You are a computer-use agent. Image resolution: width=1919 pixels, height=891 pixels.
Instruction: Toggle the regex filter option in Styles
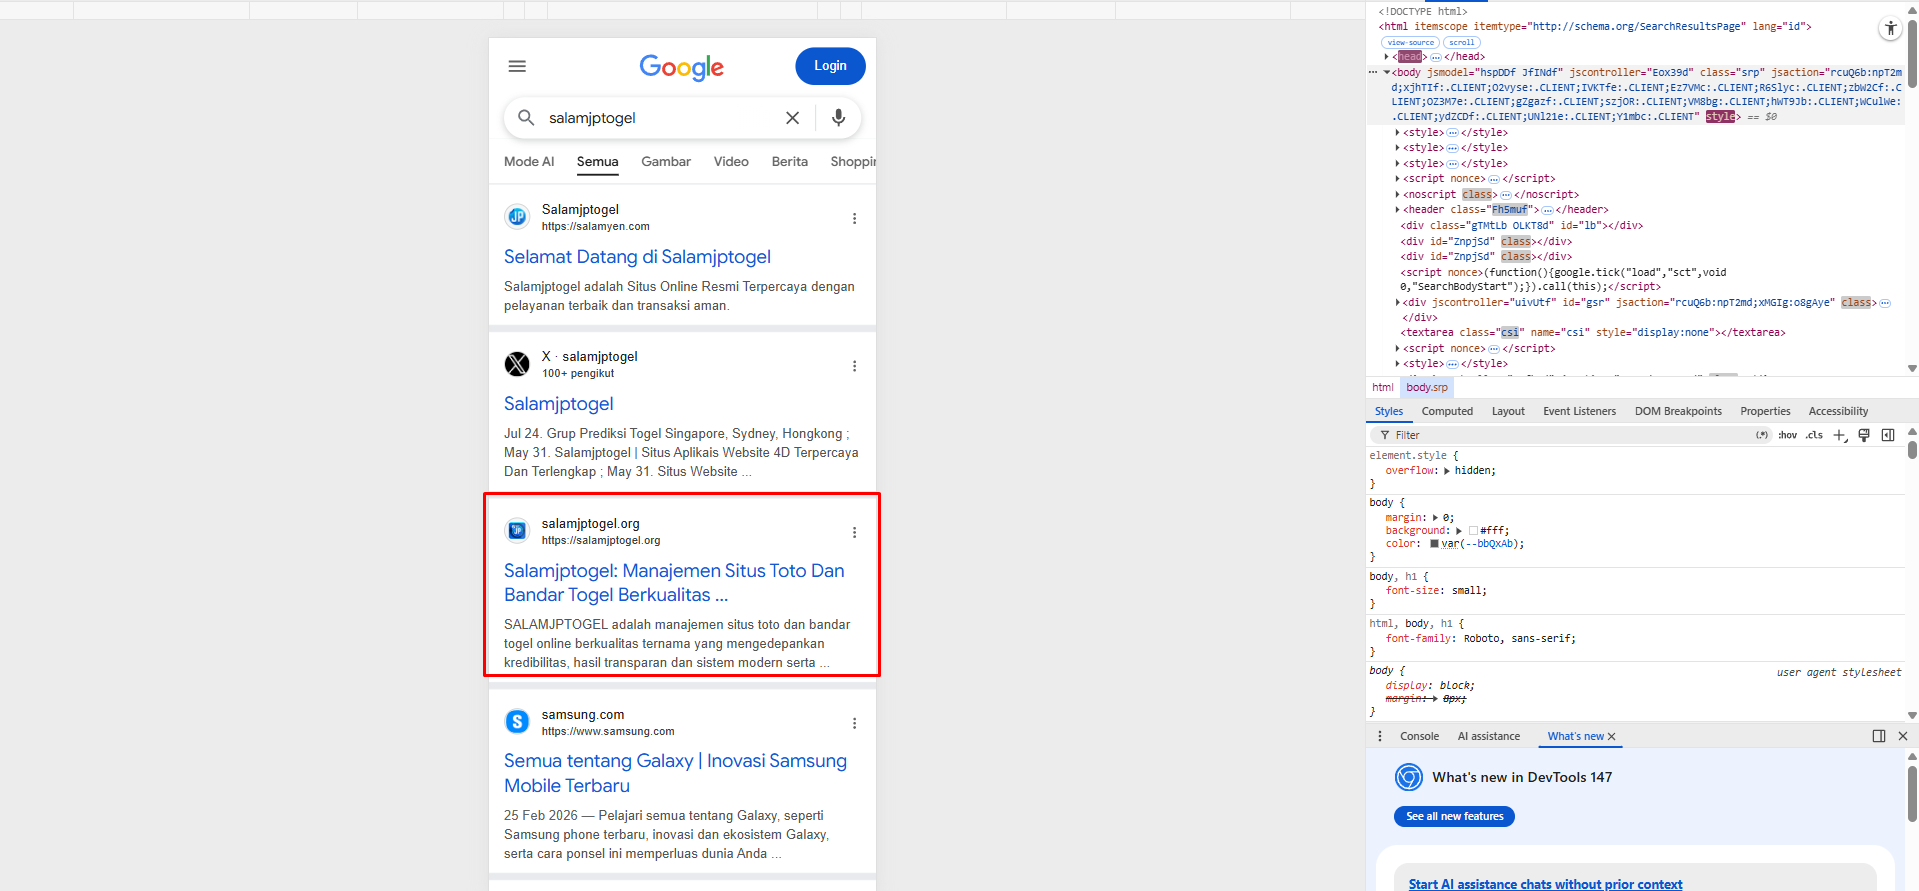(1762, 435)
